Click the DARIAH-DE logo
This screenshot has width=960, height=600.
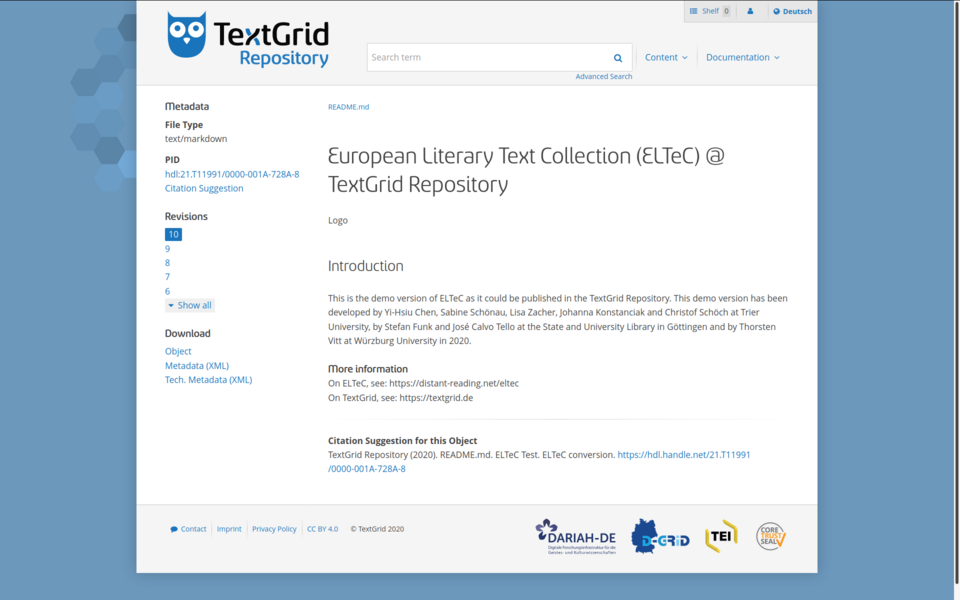[x=575, y=536]
